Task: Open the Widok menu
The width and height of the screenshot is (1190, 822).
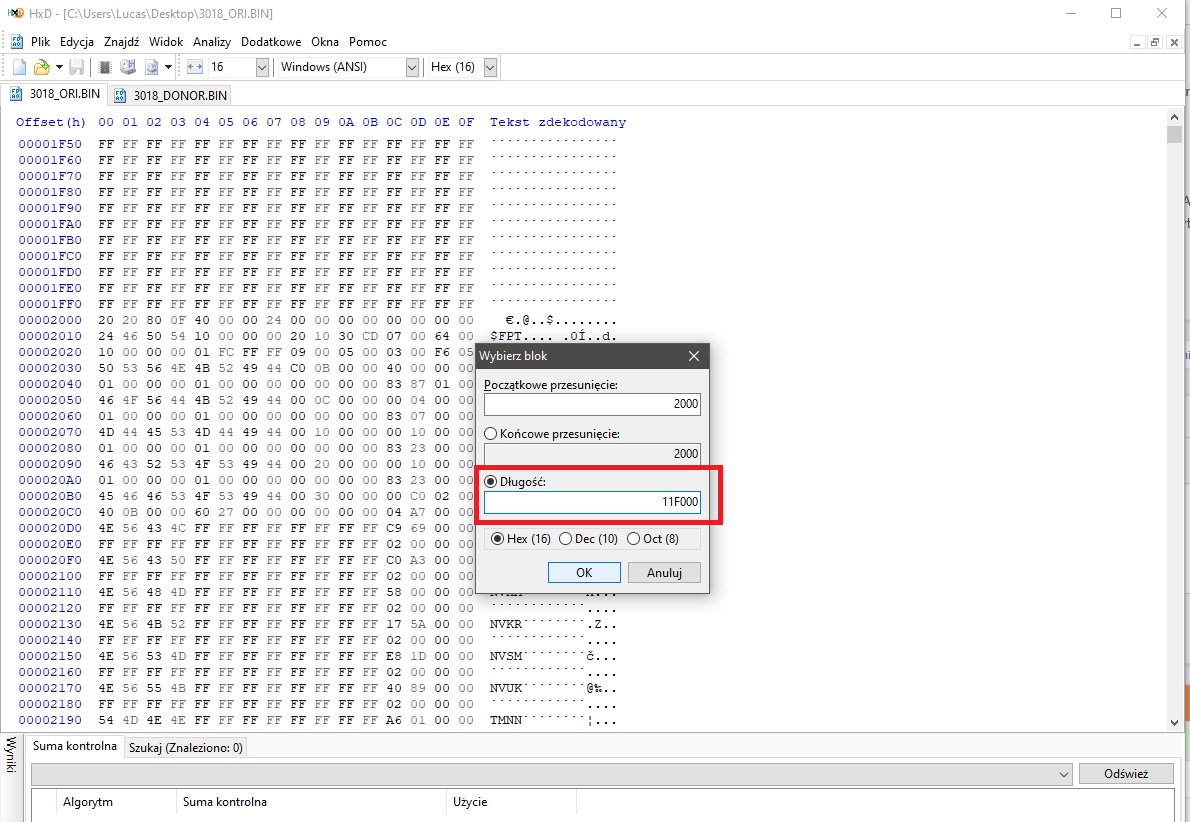Action: point(165,42)
